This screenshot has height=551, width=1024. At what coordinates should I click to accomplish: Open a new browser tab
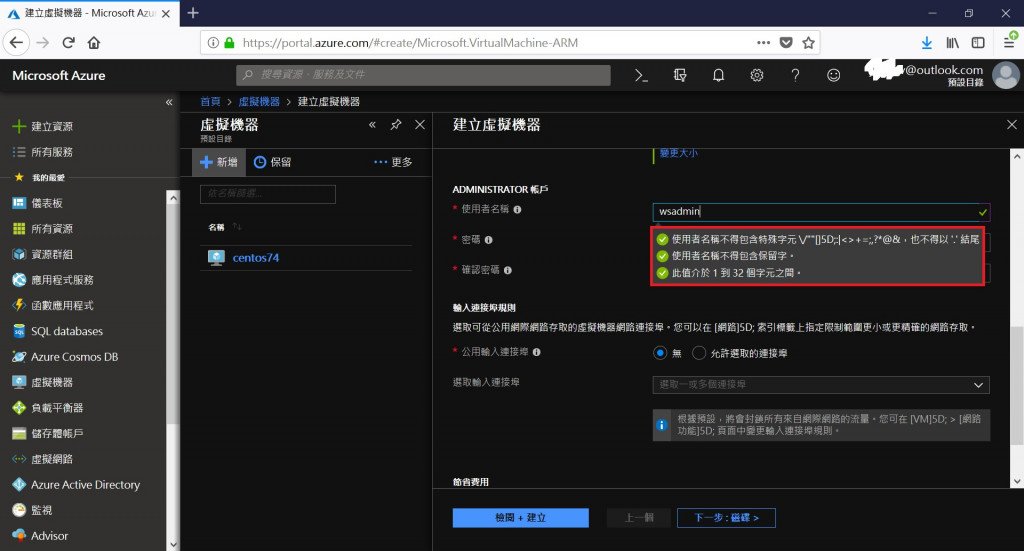[193, 12]
